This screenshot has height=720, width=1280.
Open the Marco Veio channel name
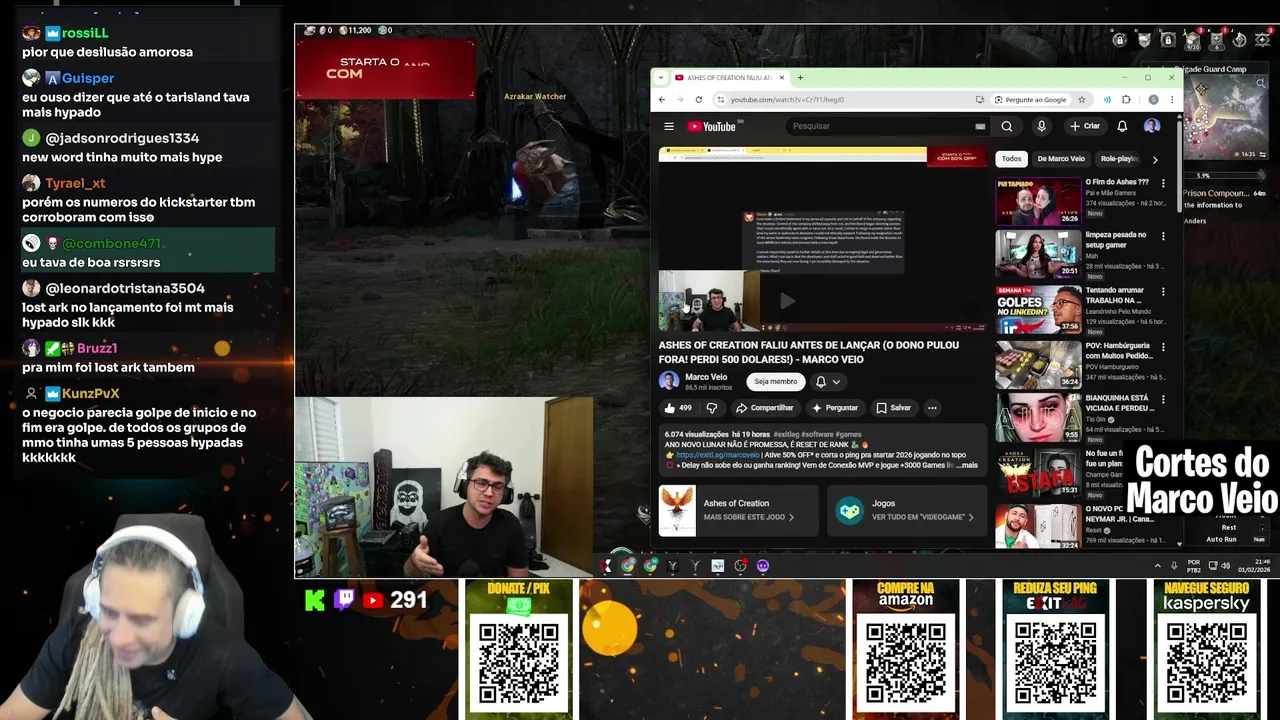(x=706, y=377)
